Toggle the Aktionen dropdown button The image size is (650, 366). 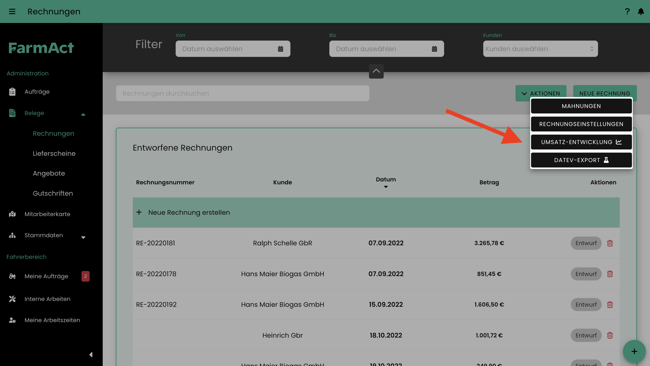pyautogui.click(x=541, y=93)
